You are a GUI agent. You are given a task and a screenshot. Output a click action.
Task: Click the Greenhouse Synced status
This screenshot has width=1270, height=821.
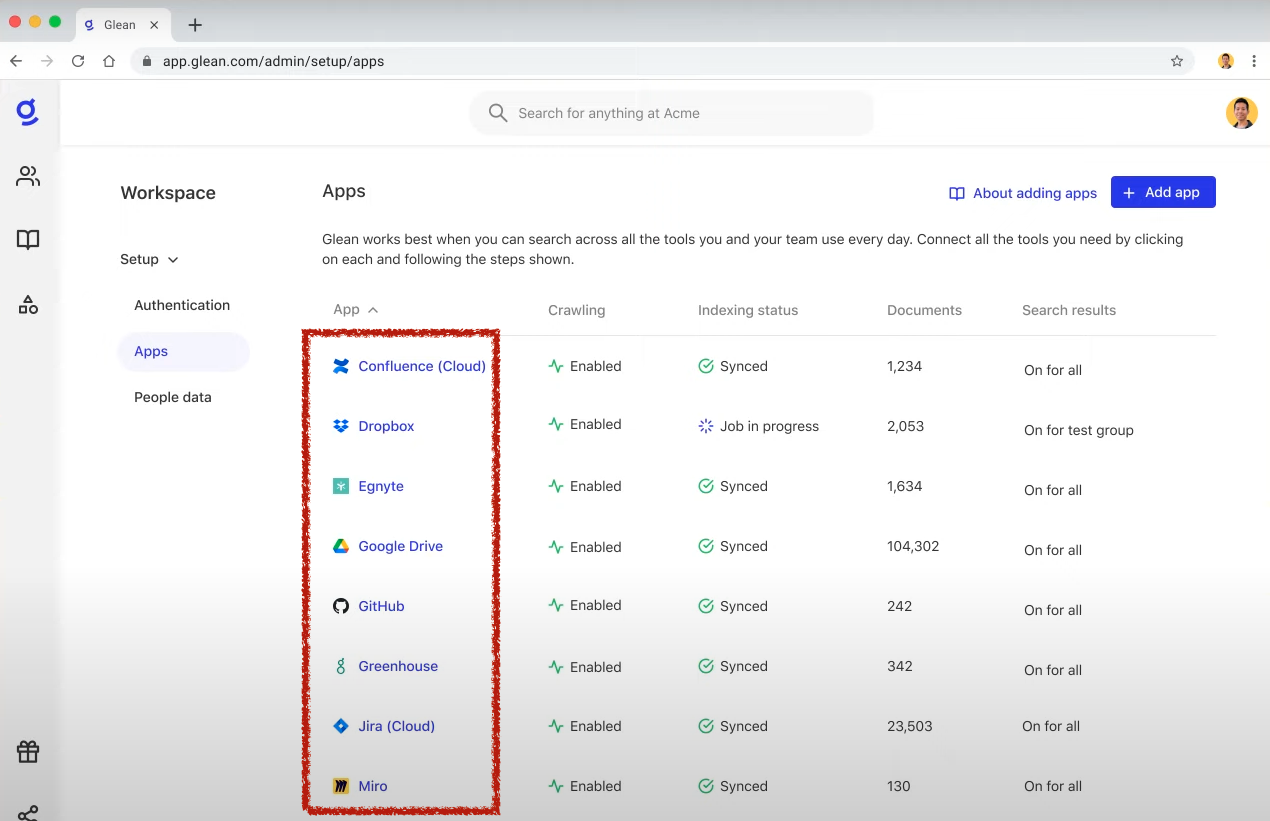(x=744, y=666)
